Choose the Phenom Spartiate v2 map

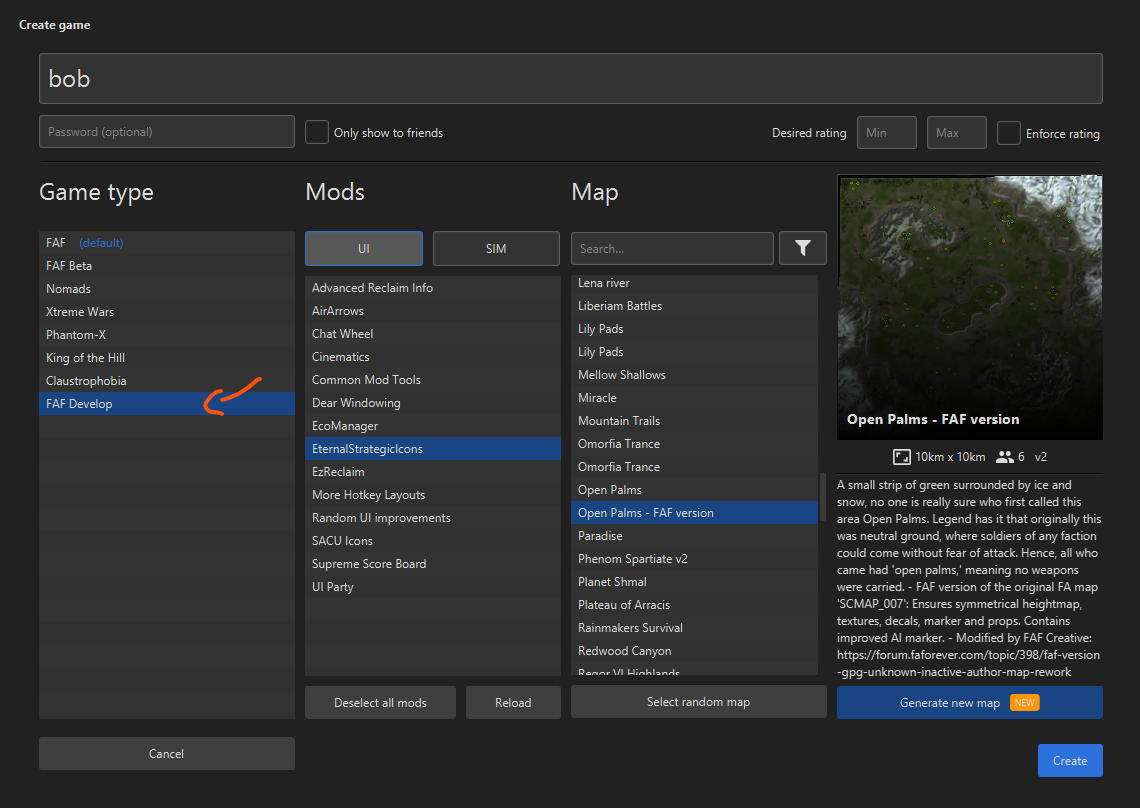click(694, 559)
